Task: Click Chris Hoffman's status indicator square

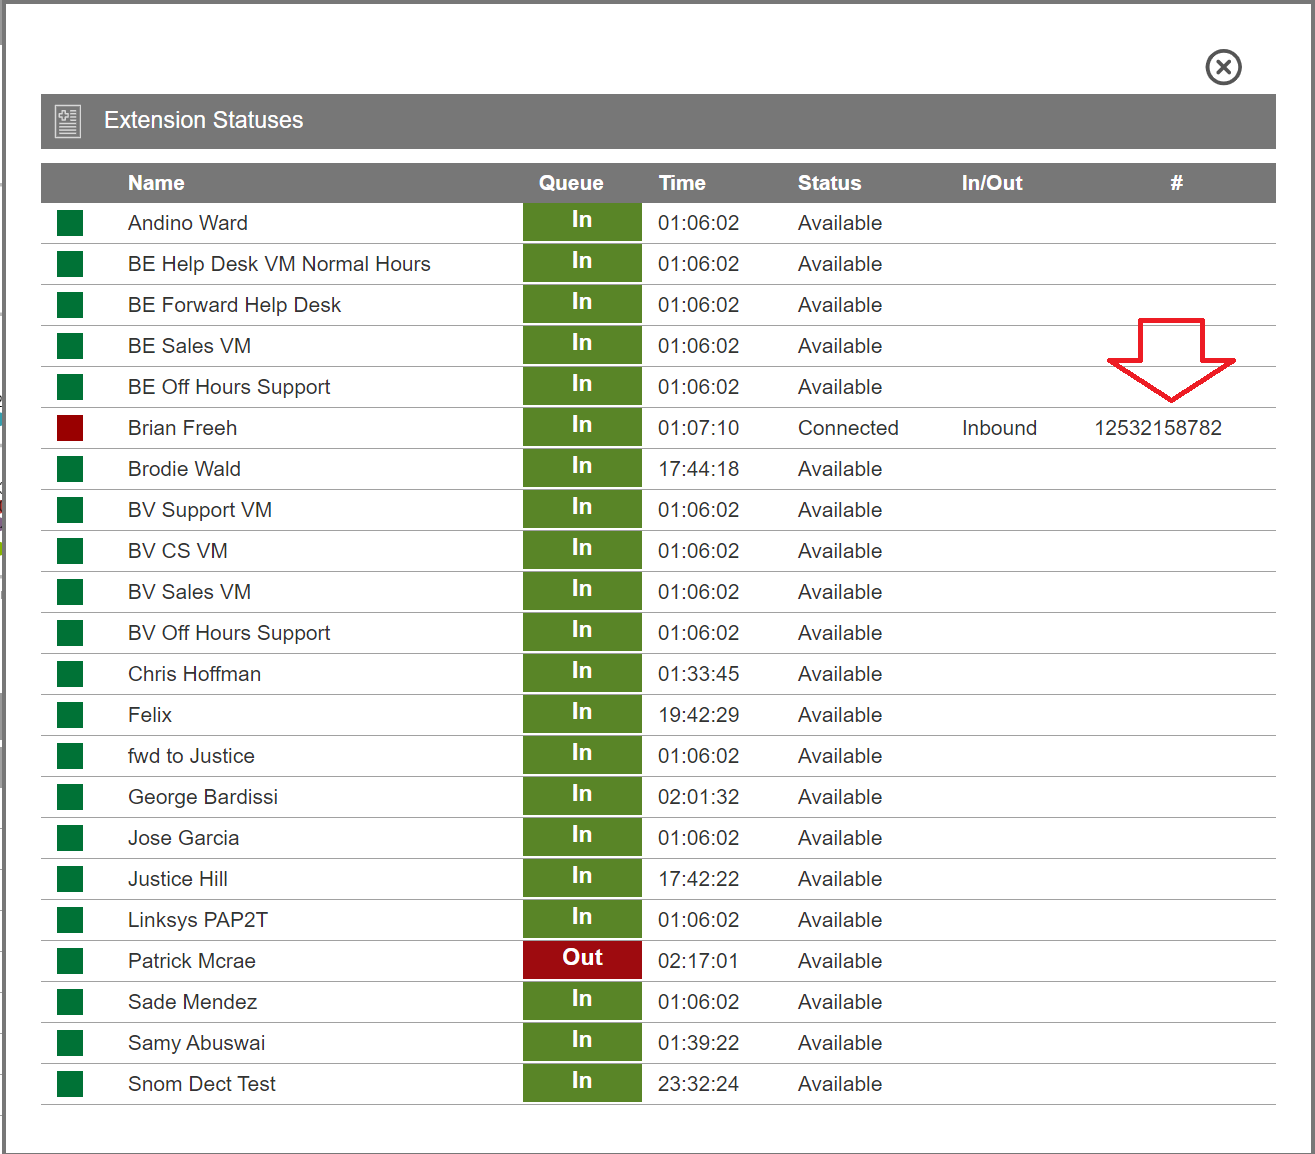Action: point(70,674)
